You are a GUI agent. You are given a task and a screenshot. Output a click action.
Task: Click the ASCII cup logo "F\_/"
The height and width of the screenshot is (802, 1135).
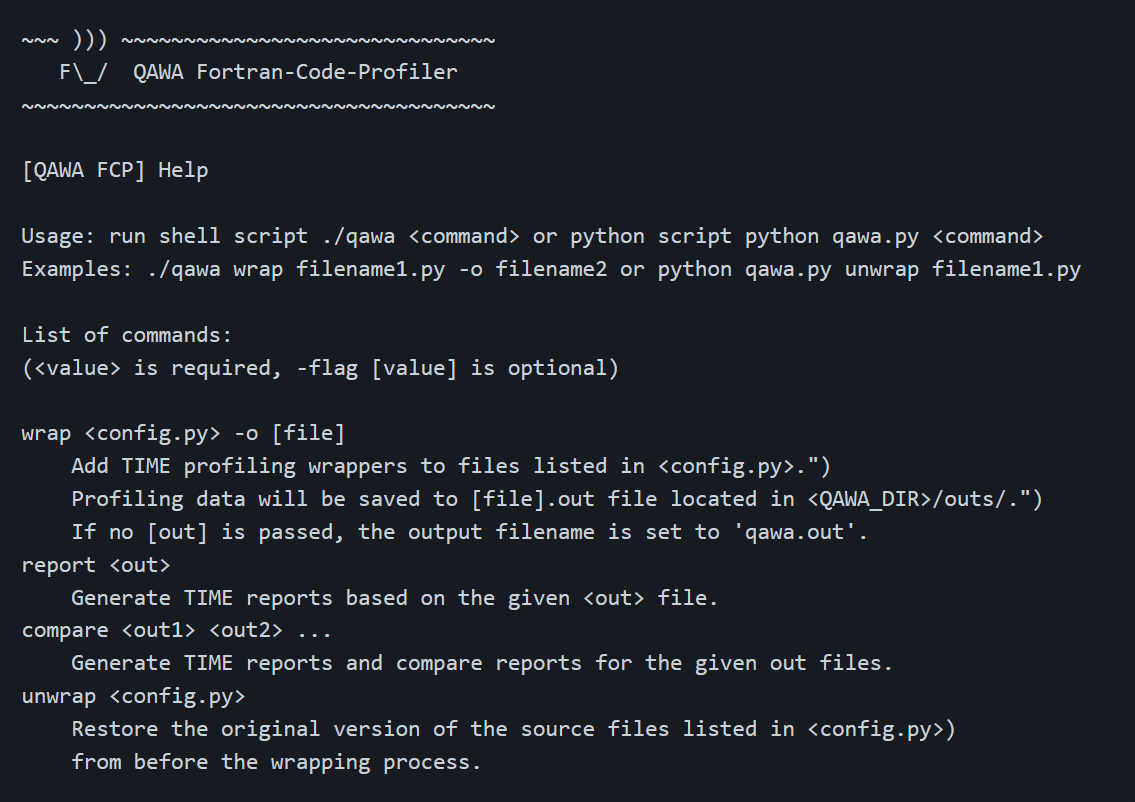coord(84,72)
